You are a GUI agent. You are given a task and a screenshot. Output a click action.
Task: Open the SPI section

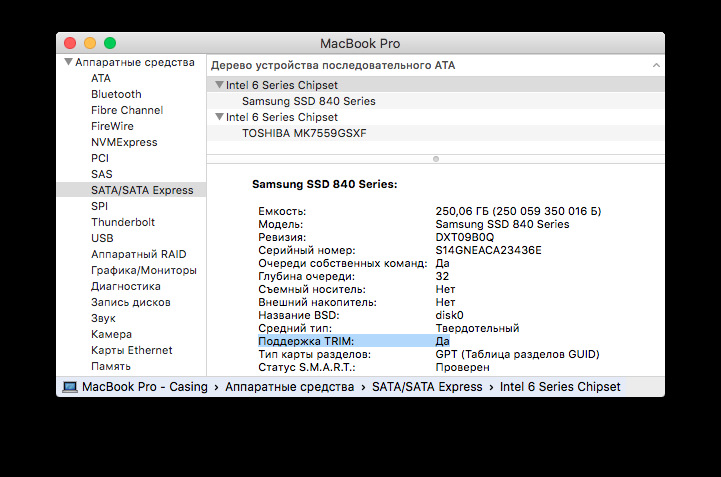click(99, 206)
